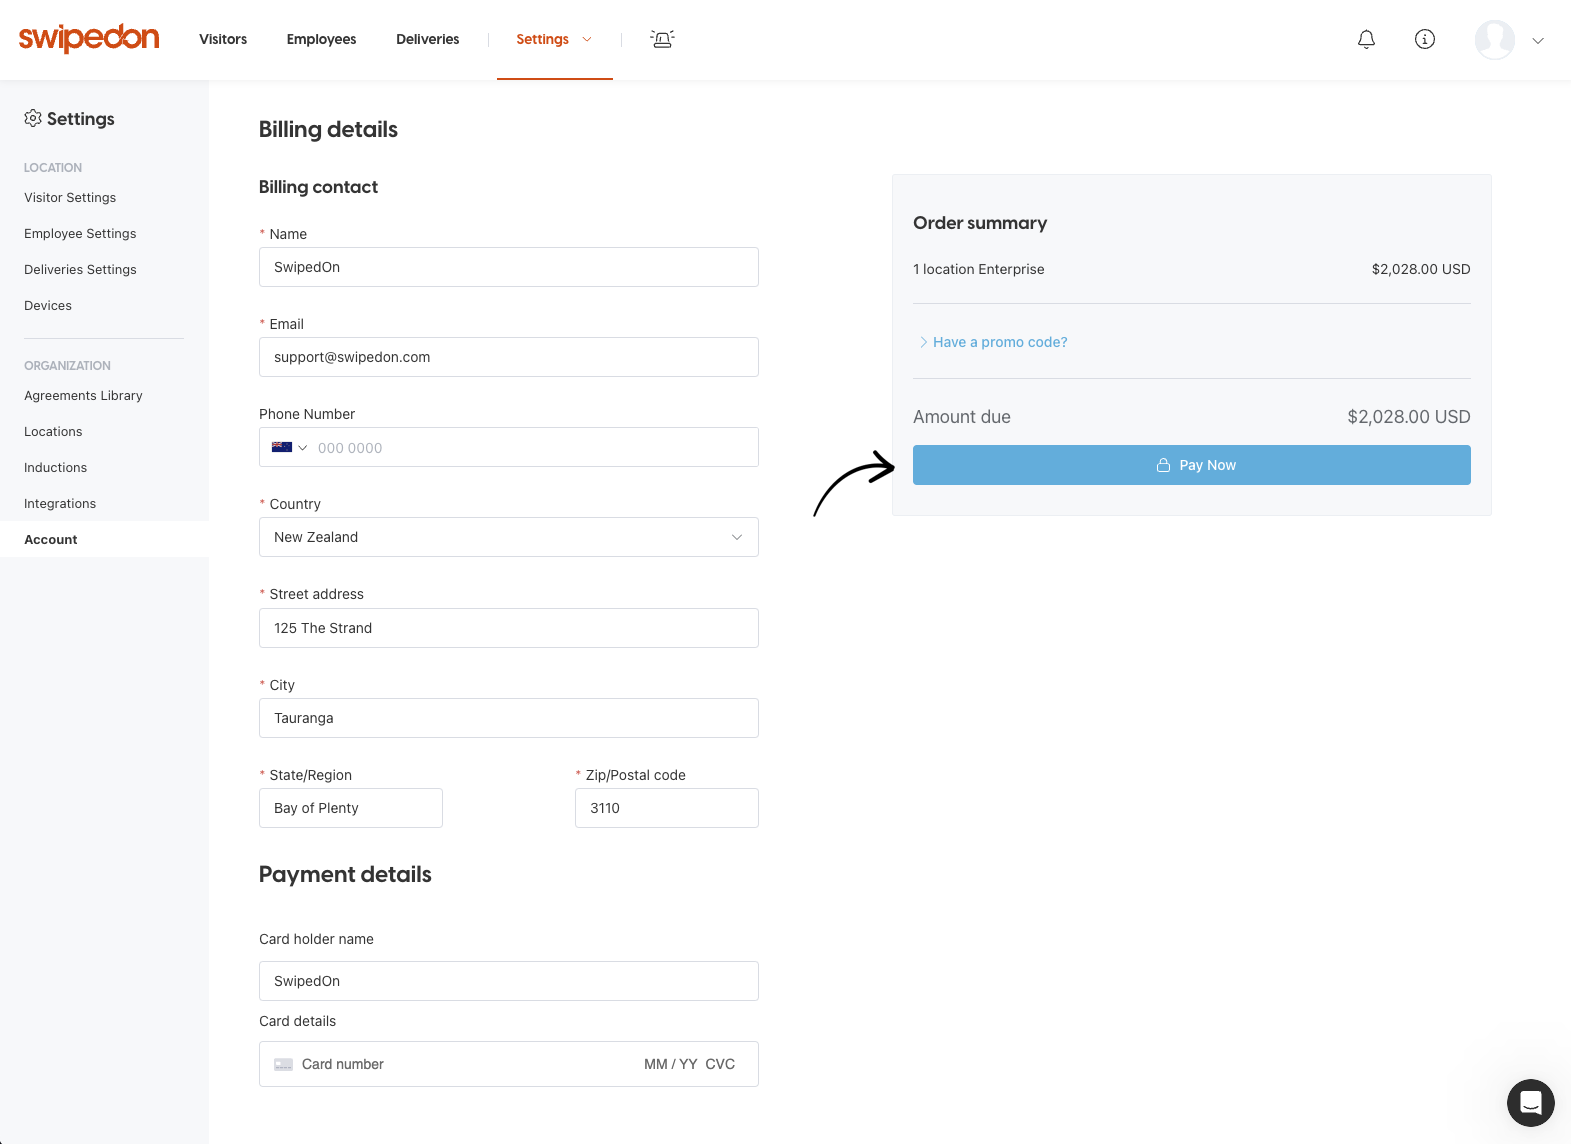Open the chat support bubble

pyautogui.click(x=1530, y=1102)
